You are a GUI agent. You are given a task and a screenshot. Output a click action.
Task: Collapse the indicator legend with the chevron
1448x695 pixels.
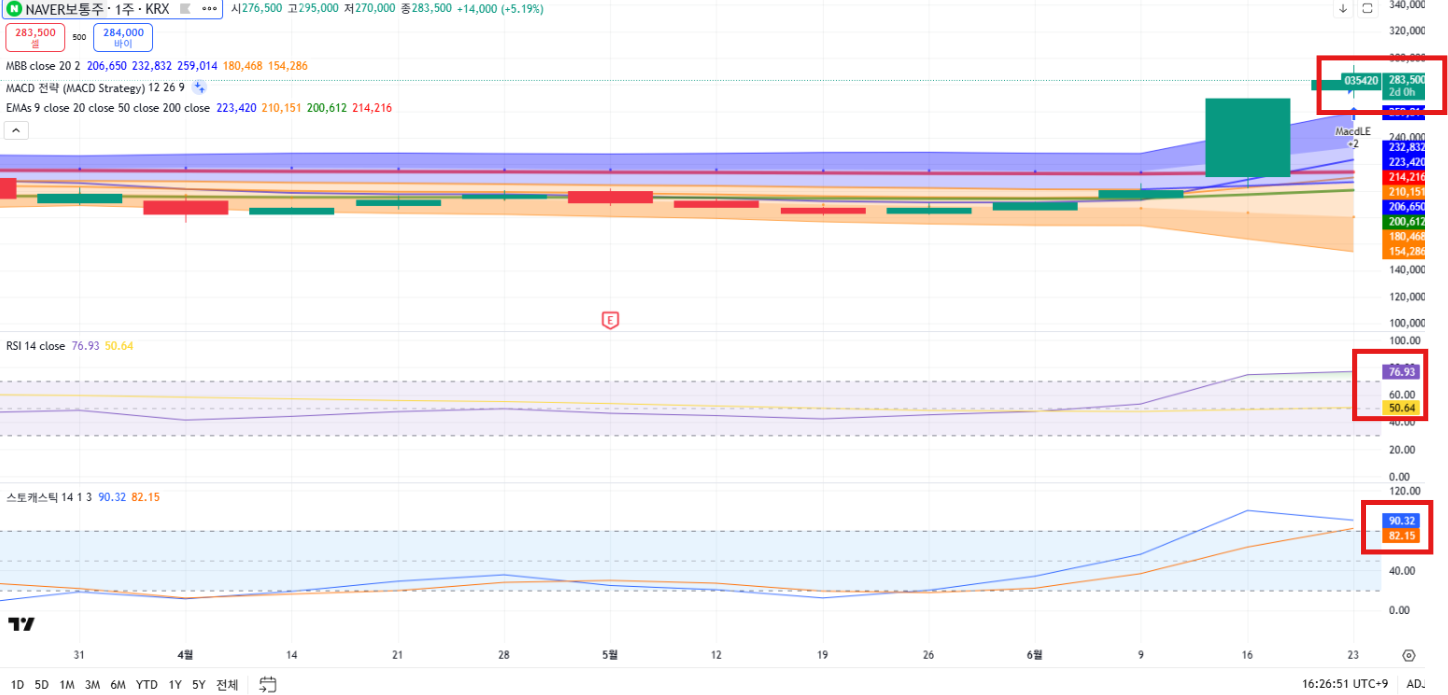click(x=17, y=130)
